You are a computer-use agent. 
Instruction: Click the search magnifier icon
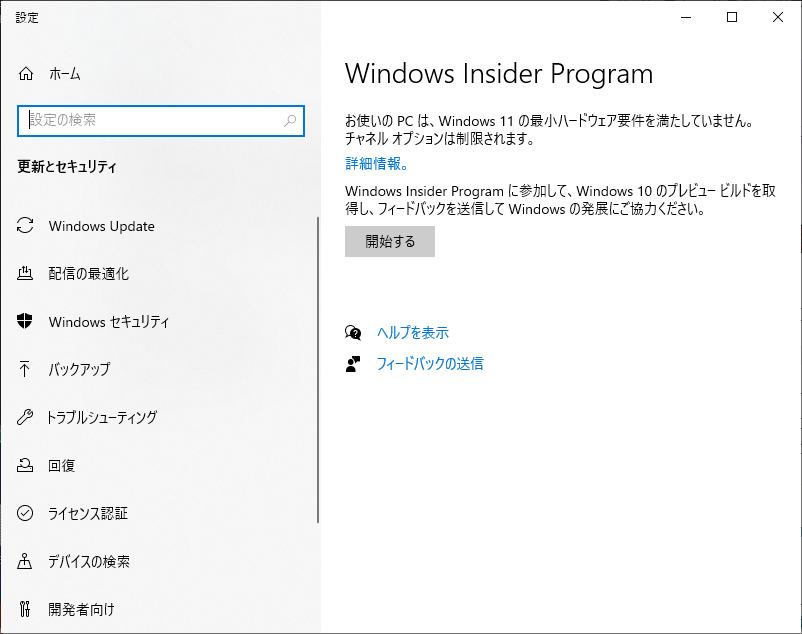290,121
